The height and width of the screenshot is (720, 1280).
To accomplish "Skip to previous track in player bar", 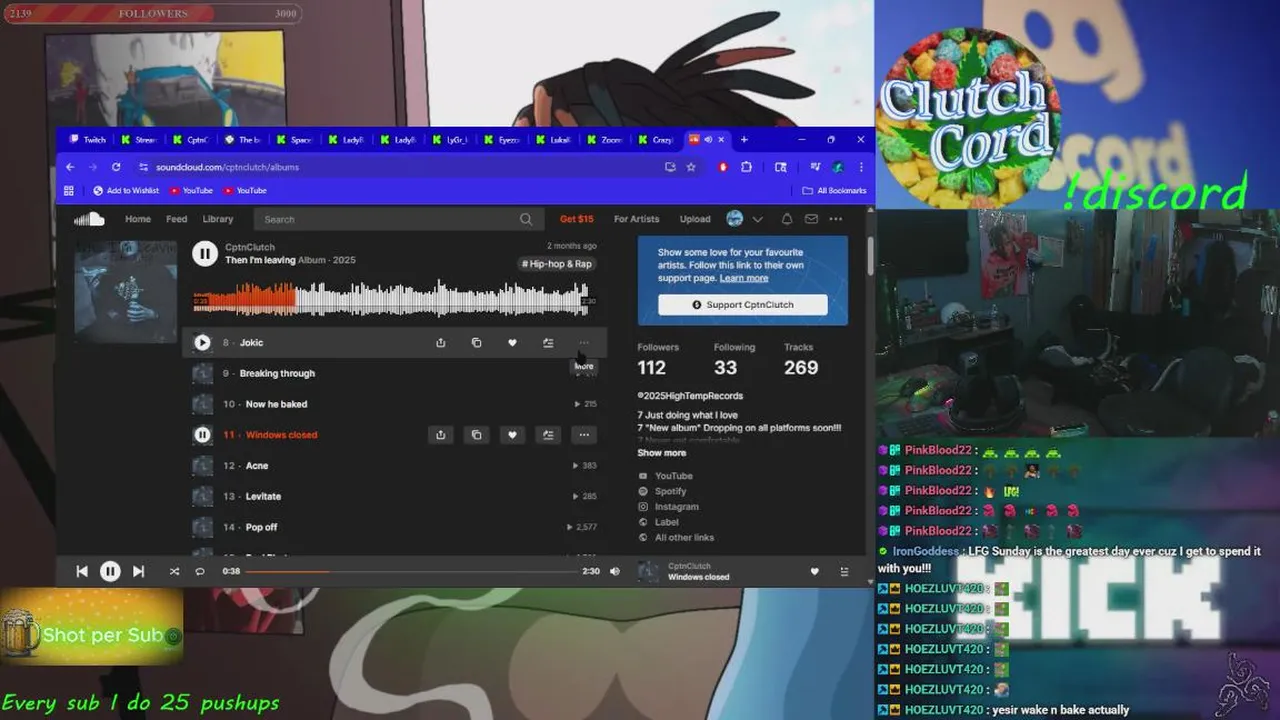I will 82,571.
